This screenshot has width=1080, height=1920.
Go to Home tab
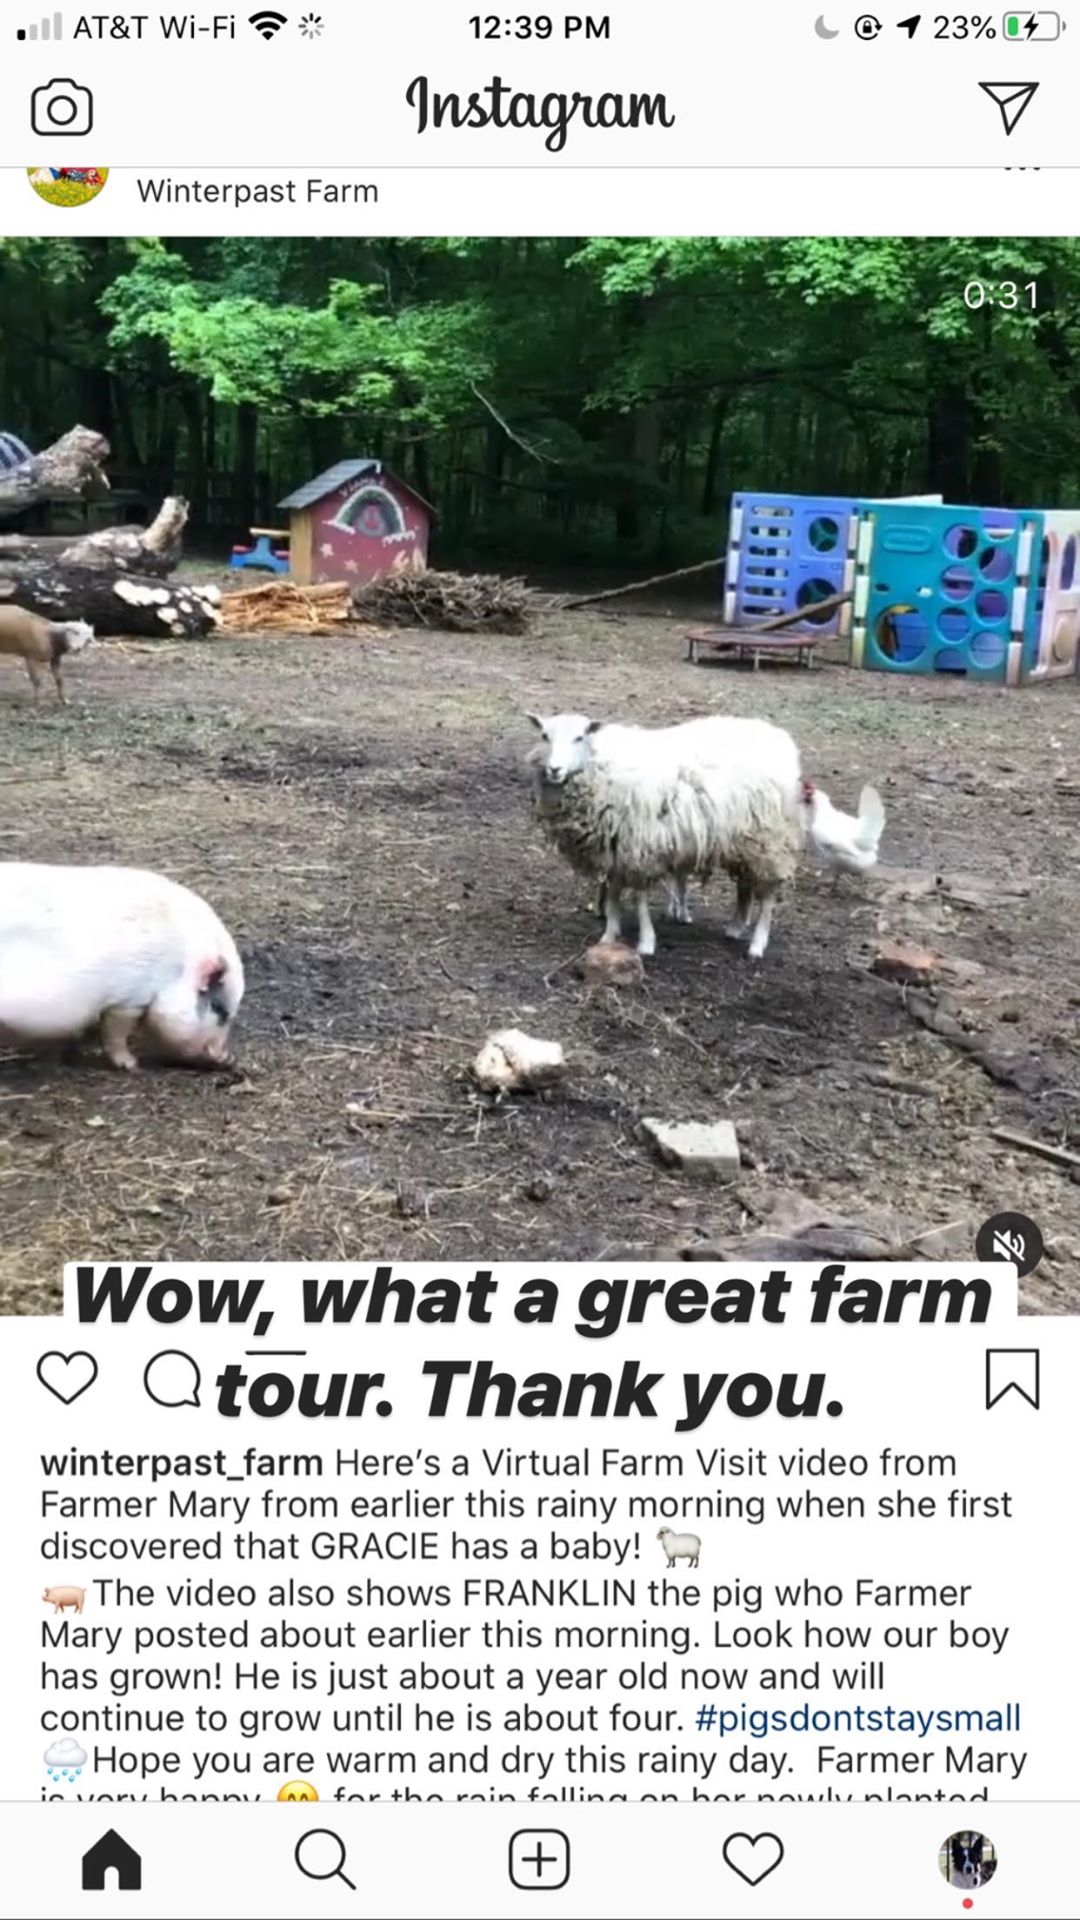[111, 1860]
